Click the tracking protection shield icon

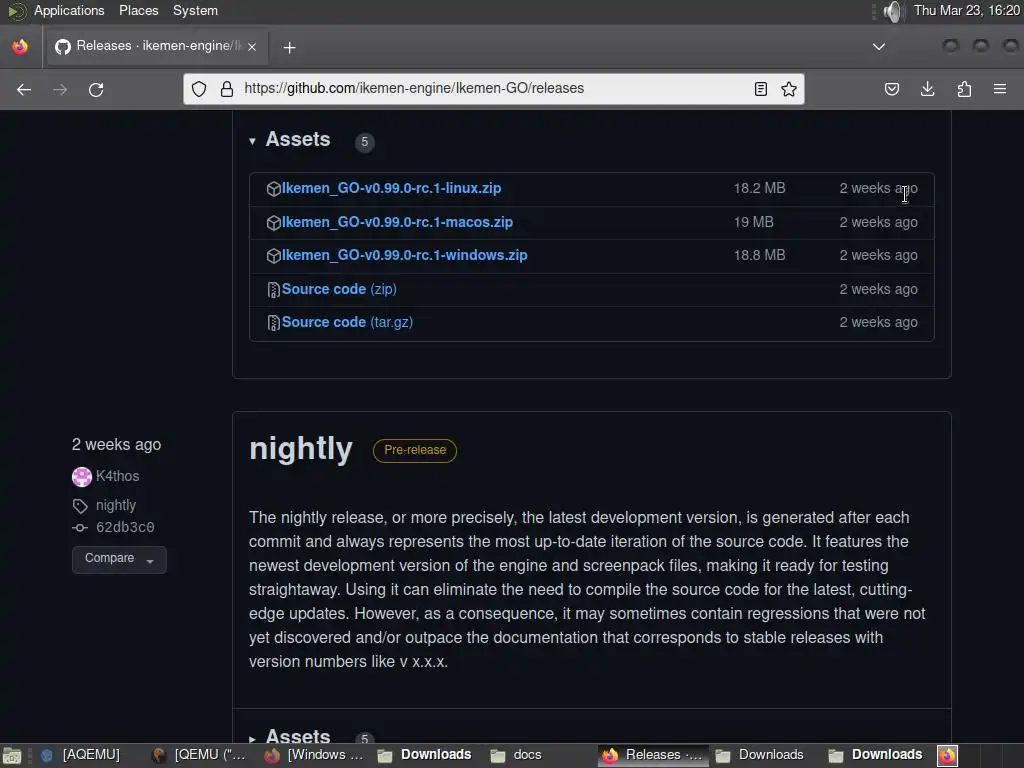[199, 89]
